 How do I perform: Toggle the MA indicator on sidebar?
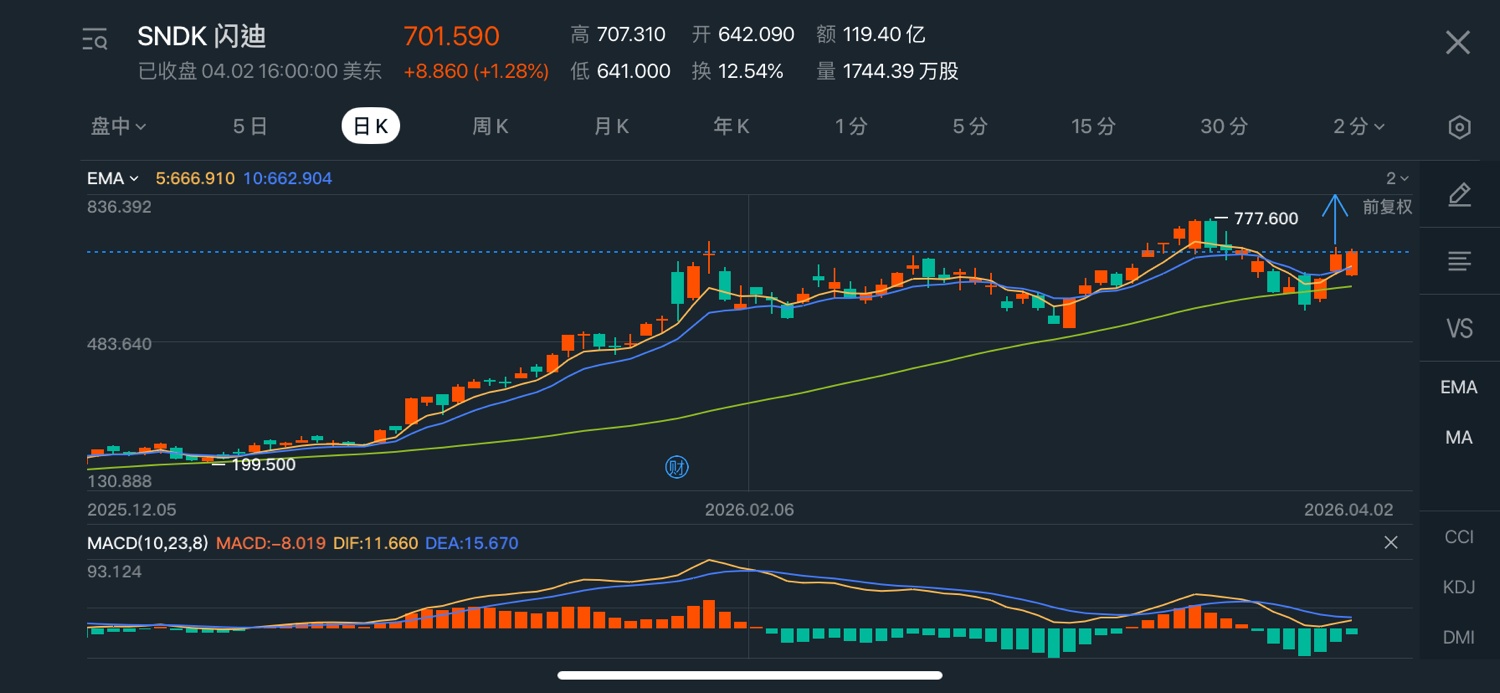(x=1459, y=437)
